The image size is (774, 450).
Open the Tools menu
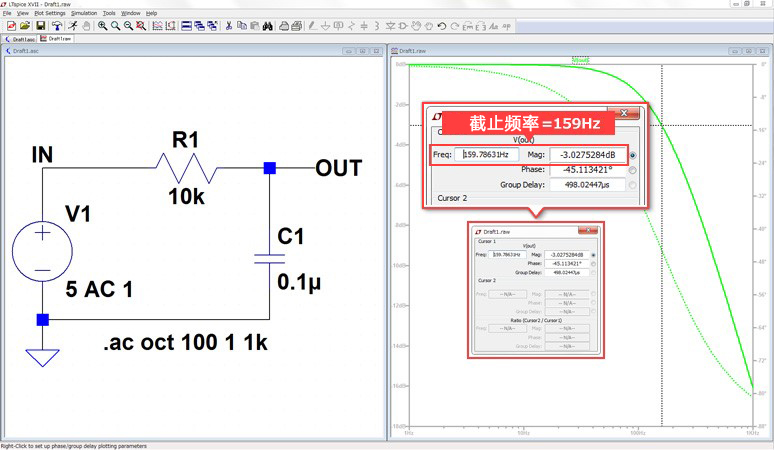pos(109,13)
